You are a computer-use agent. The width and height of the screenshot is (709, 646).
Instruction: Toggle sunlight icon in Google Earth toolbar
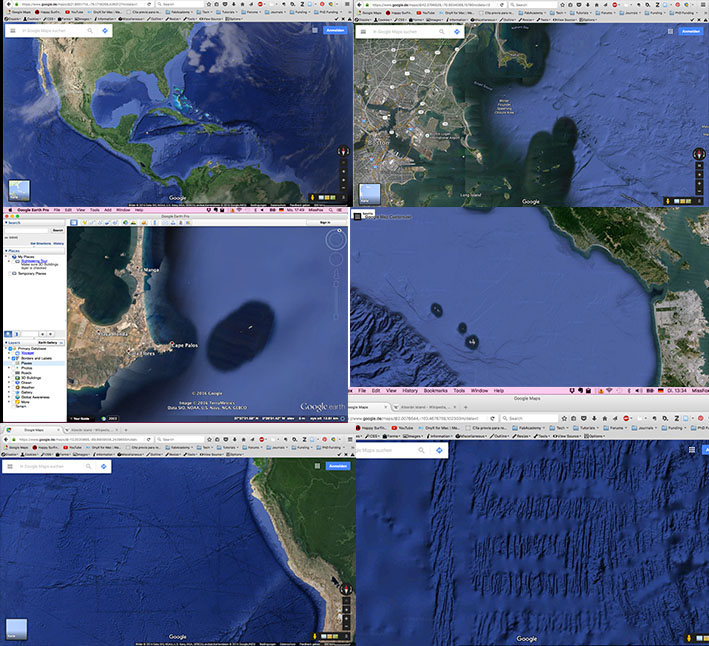pyautogui.click(x=134, y=222)
